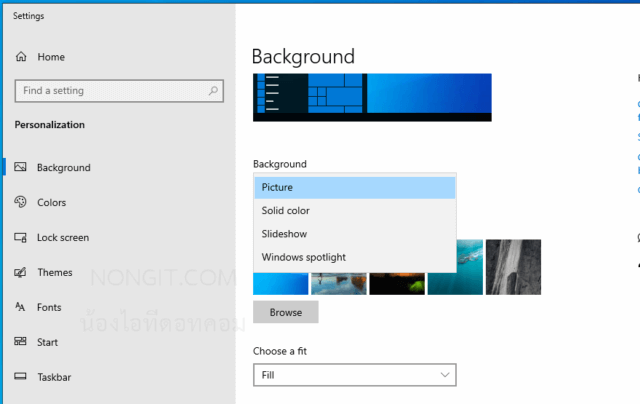Click the search magnifier icon
Image resolution: width=640 pixels, height=404 pixels.
tap(213, 91)
